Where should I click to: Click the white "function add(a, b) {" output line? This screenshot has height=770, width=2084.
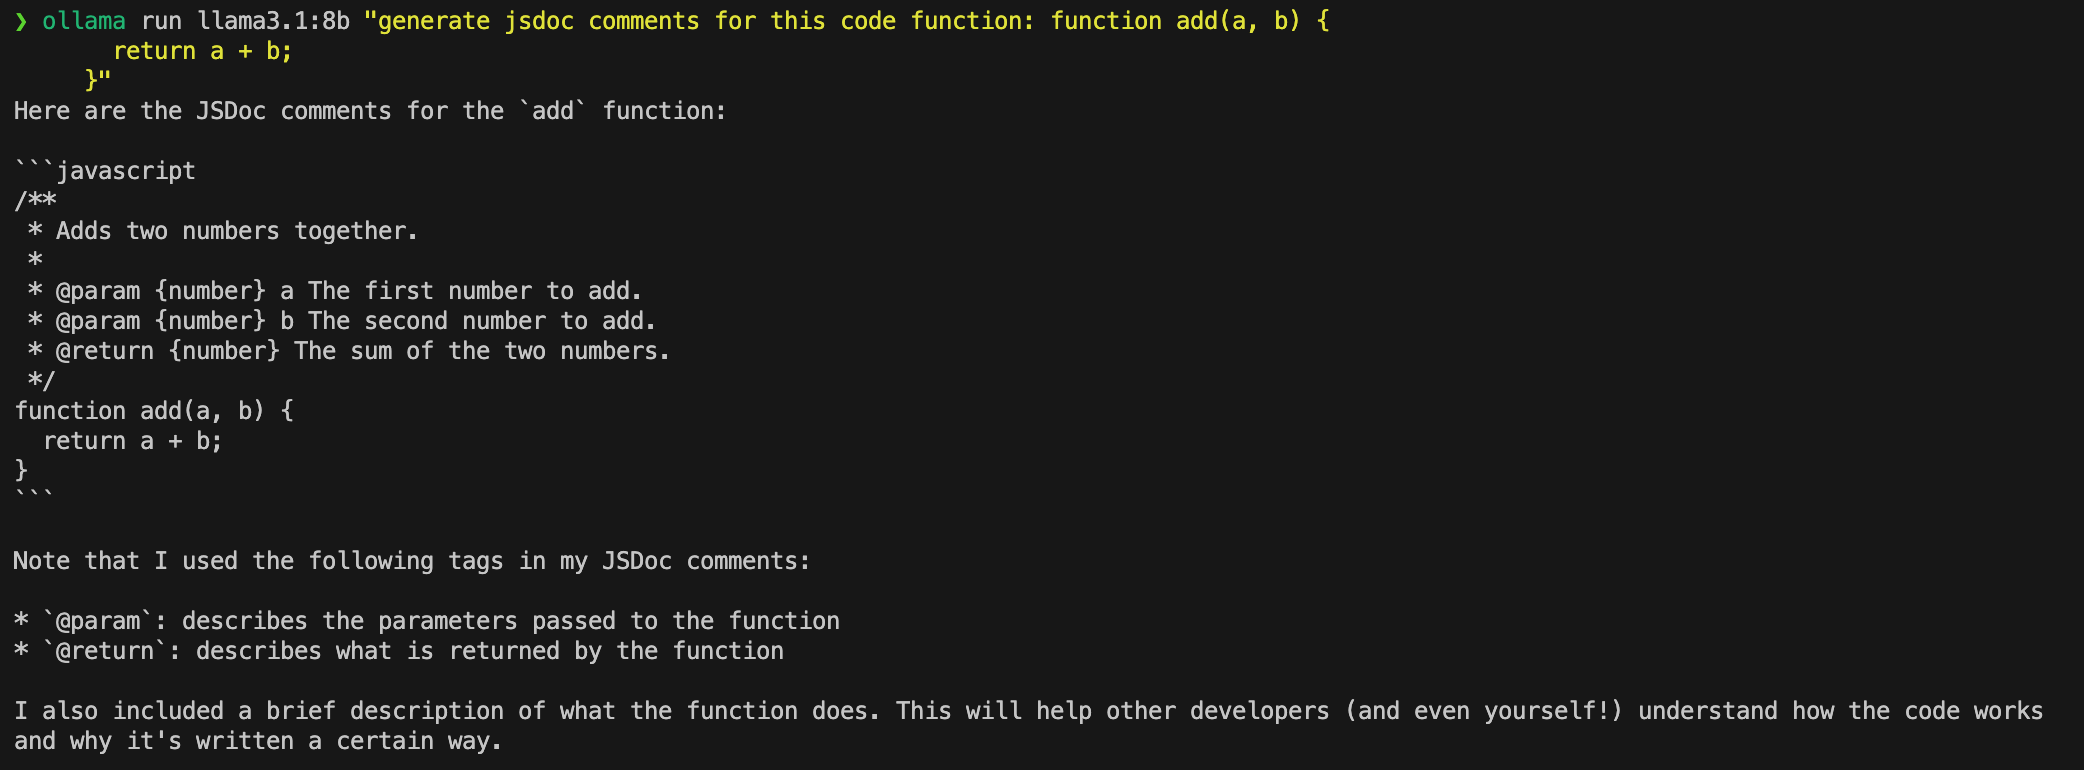[154, 411]
